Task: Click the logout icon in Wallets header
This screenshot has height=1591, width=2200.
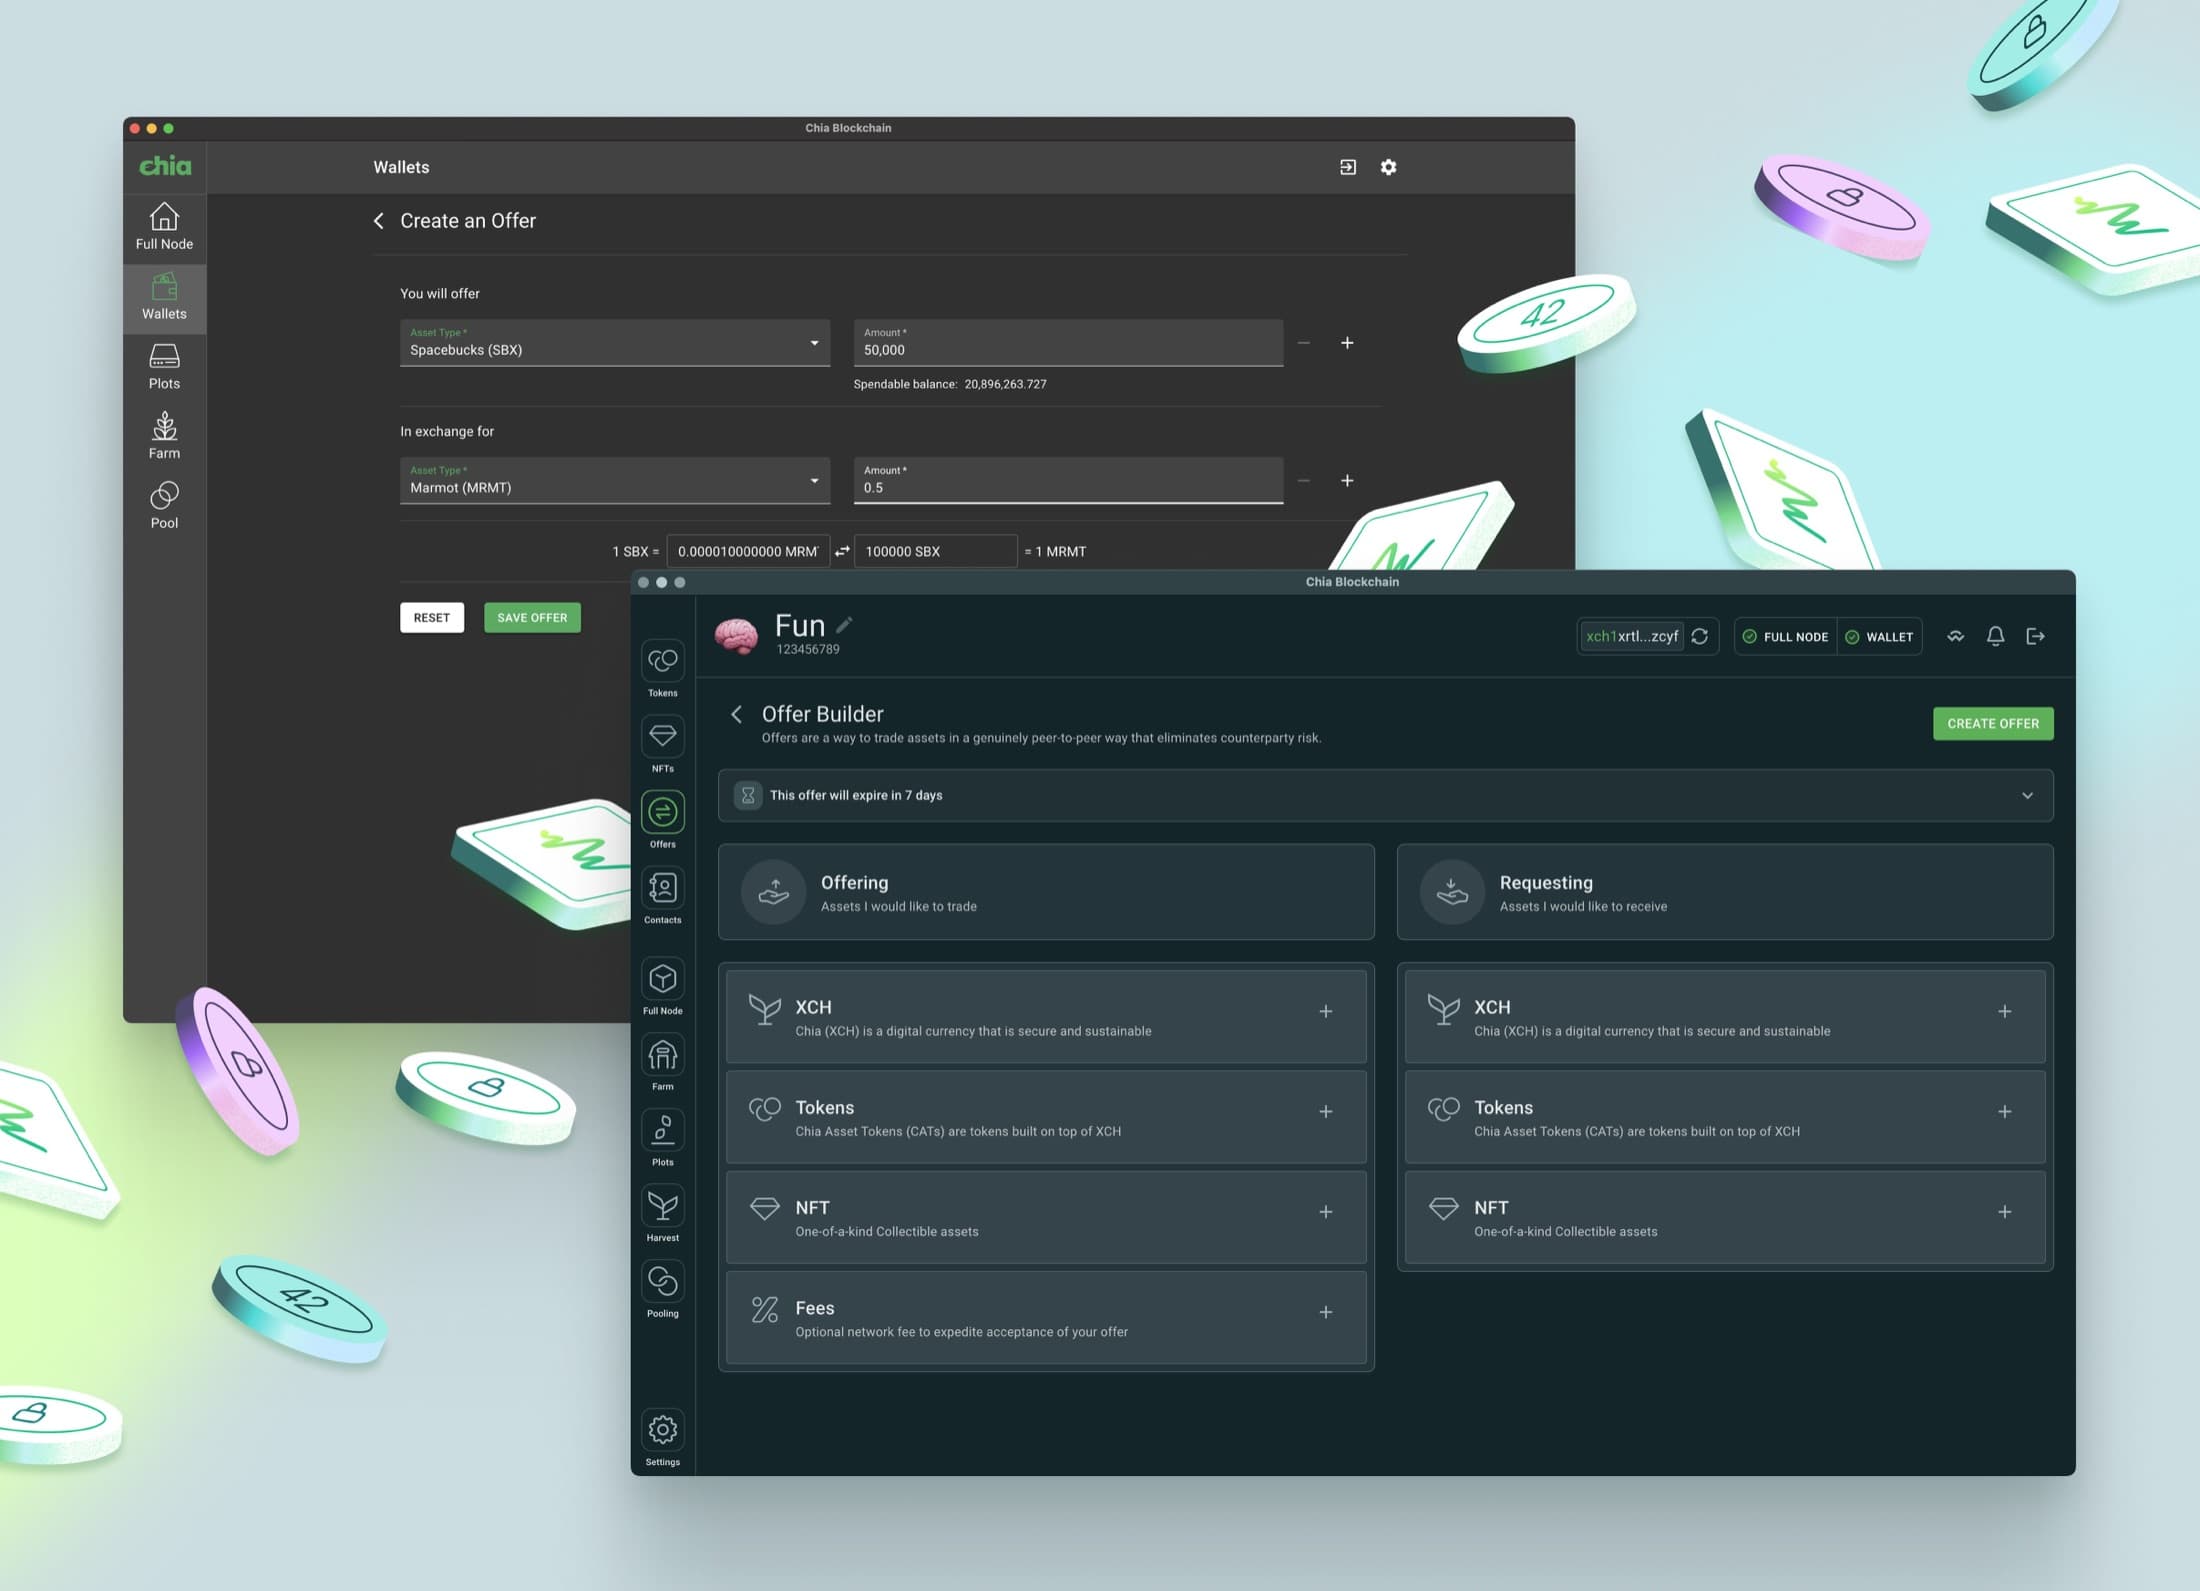Action: coord(1348,167)
